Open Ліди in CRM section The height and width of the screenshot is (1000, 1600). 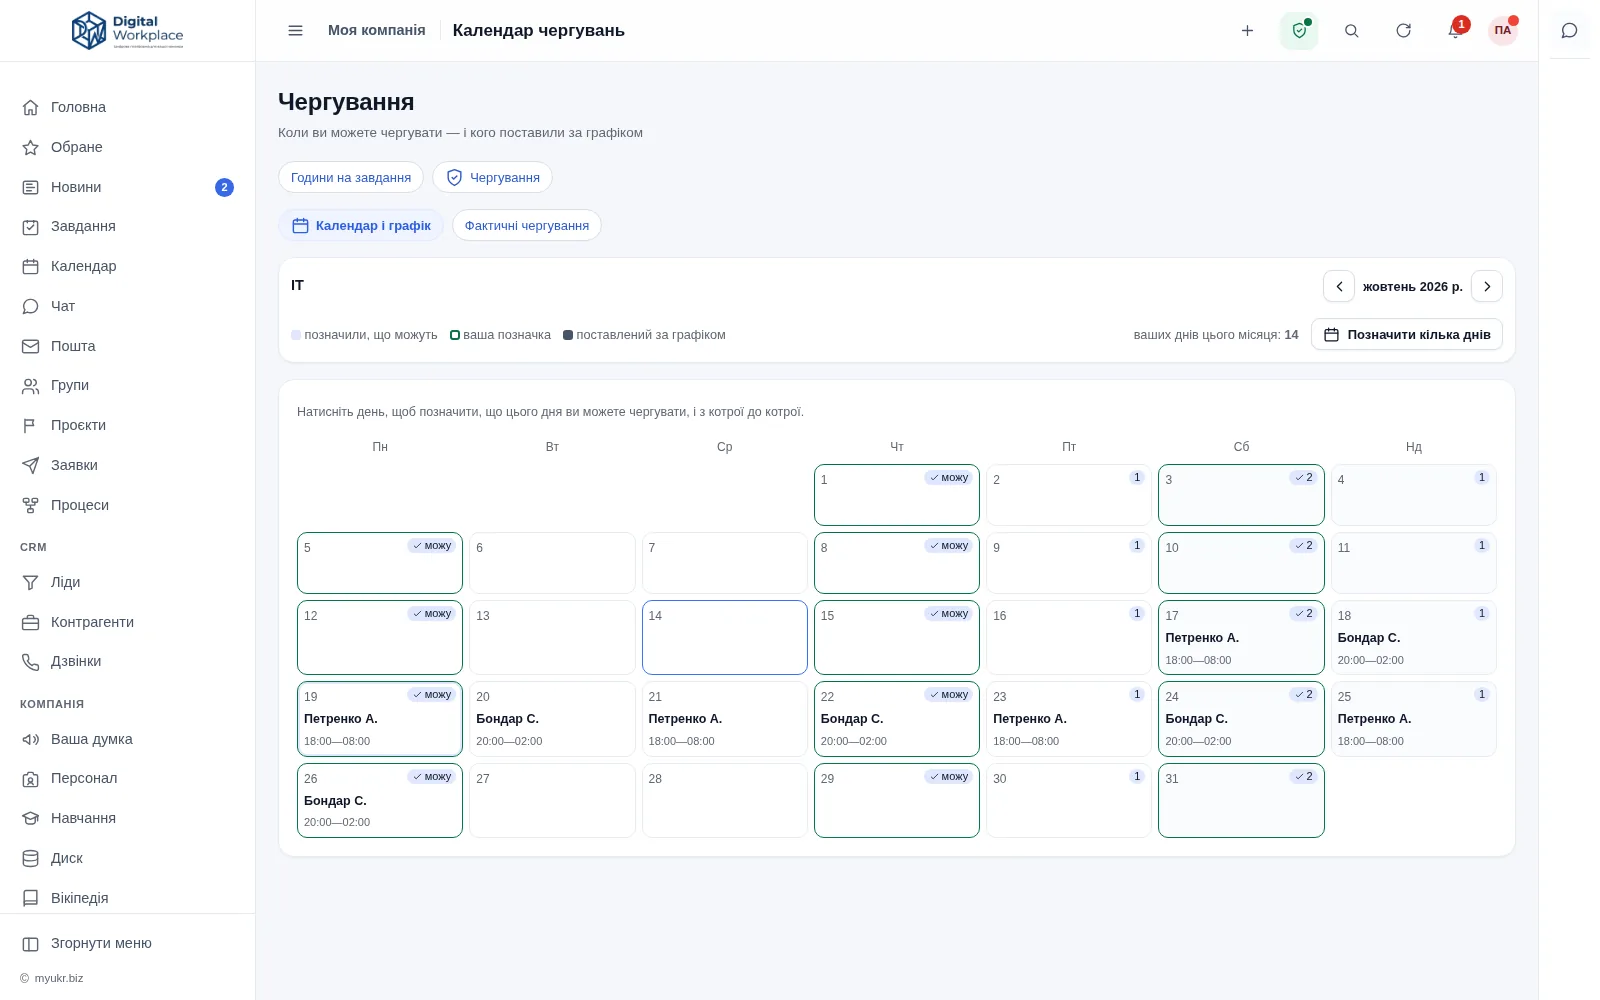(128, 582)
